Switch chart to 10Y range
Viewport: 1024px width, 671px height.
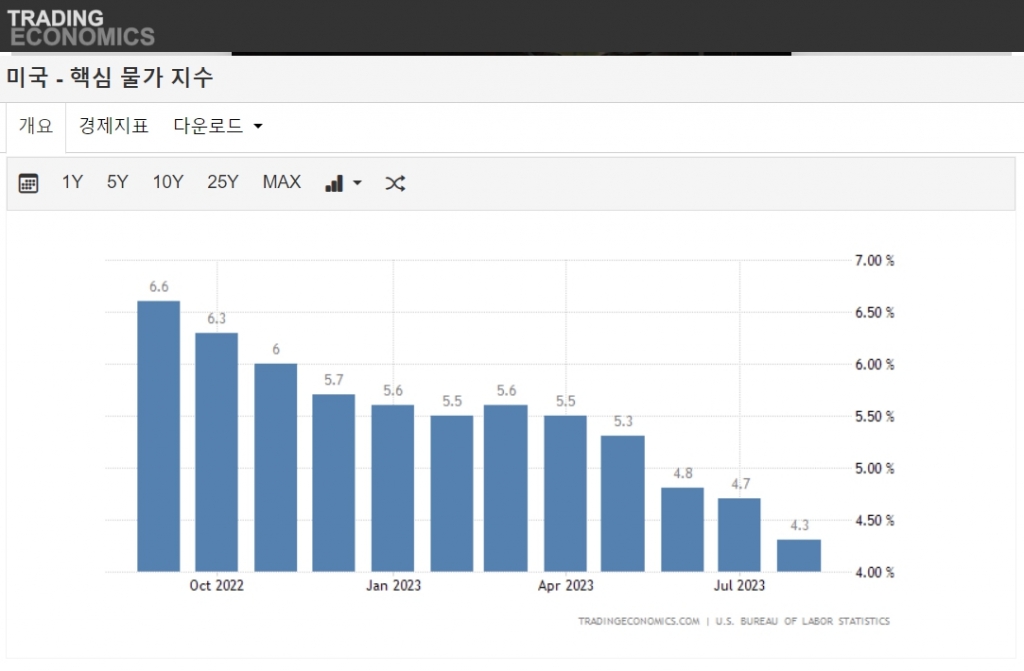168,182
